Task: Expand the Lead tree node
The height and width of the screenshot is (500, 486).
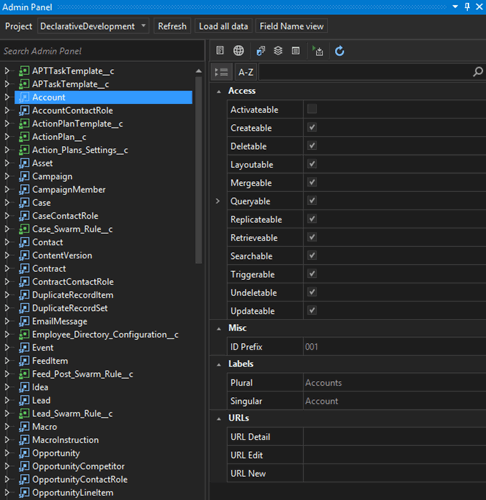Action: (7, 400)
